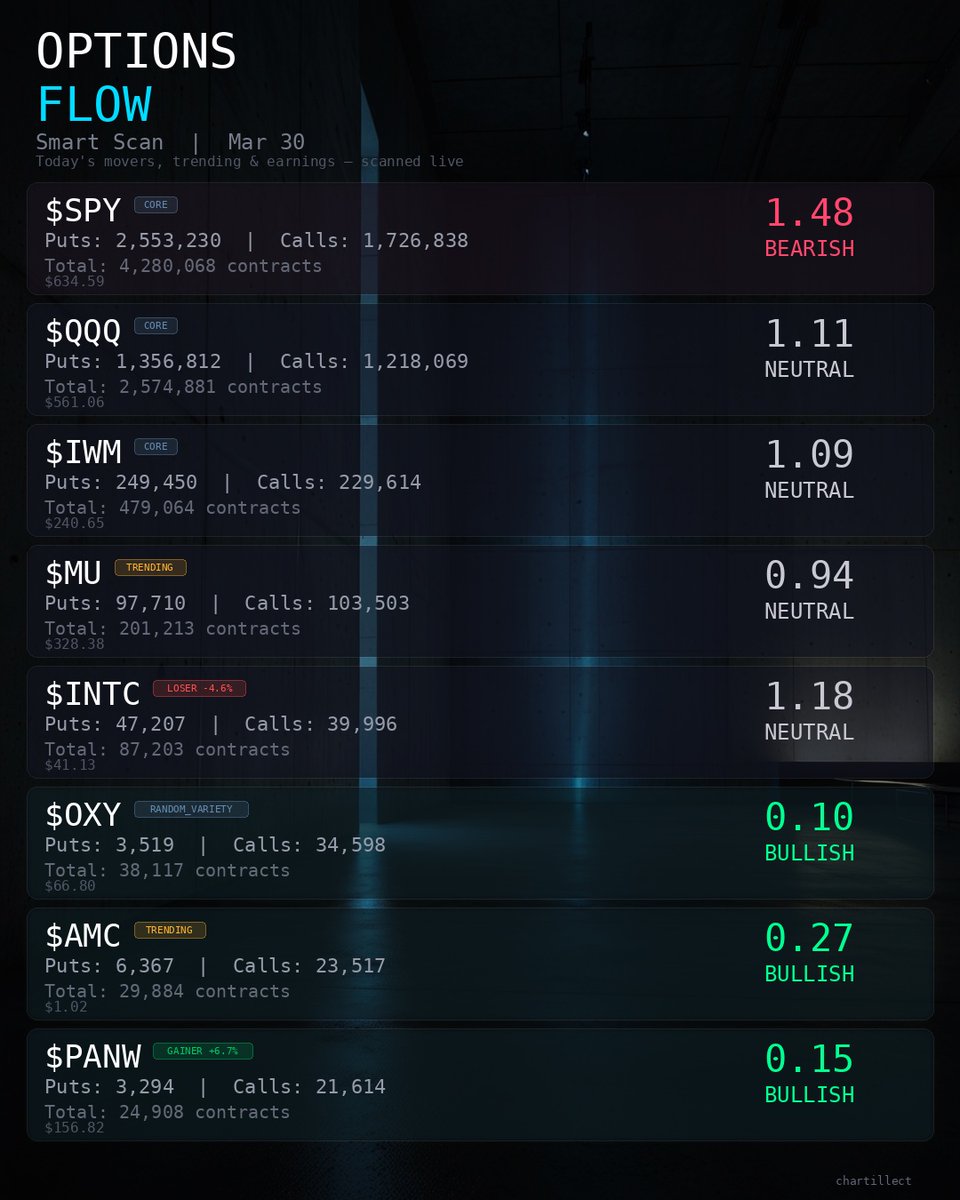Click the 0.10 BULLISH ratio
Screen dimensions: 960x1200
[809, 832]
